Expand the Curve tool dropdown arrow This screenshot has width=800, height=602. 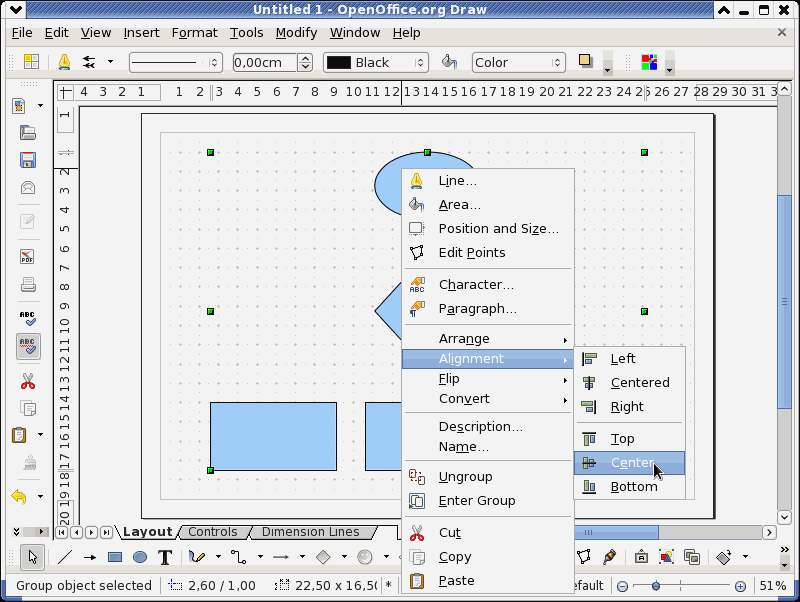point(218,557)
